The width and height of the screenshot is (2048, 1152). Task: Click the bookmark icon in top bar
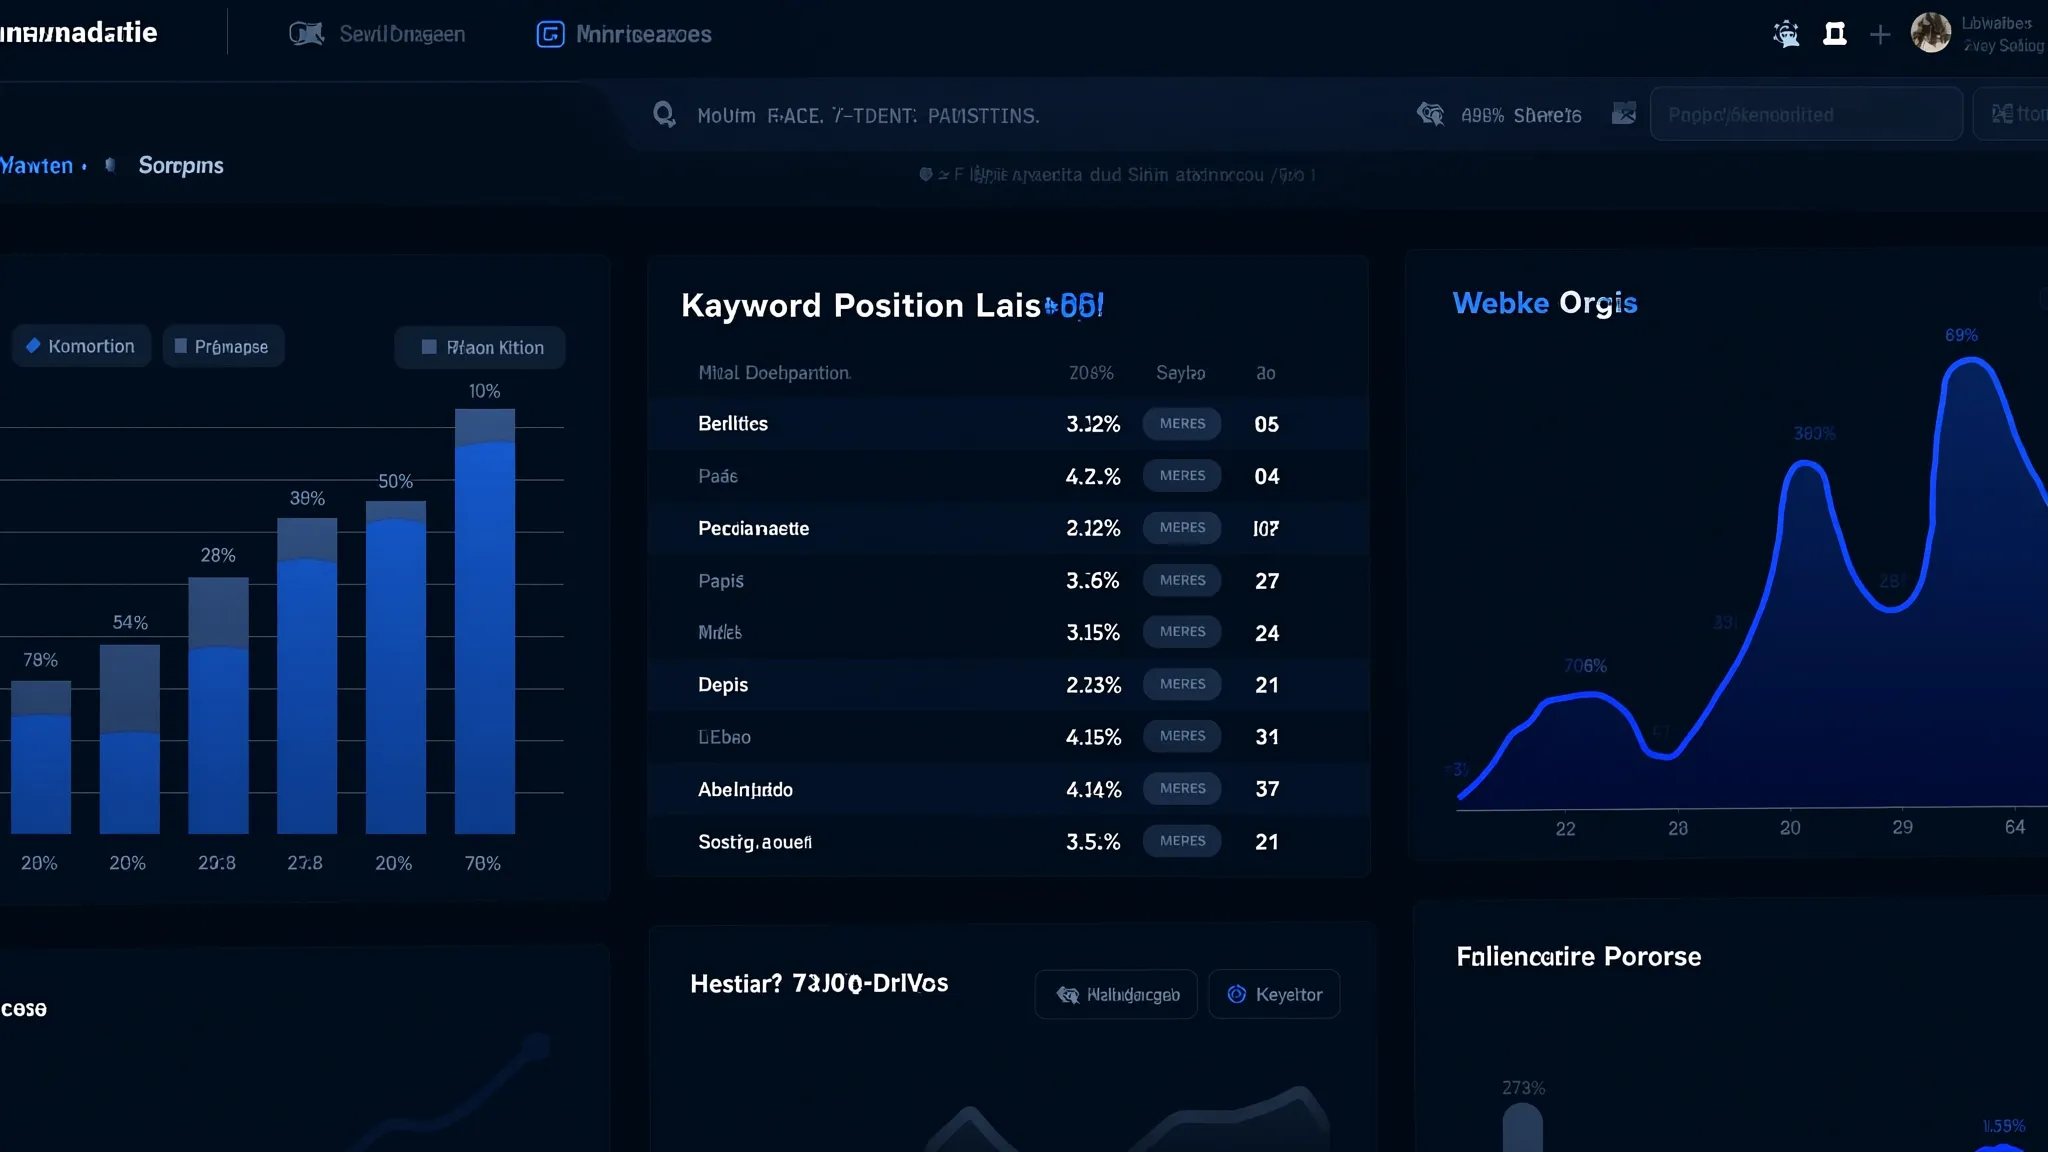[1834, 34]
